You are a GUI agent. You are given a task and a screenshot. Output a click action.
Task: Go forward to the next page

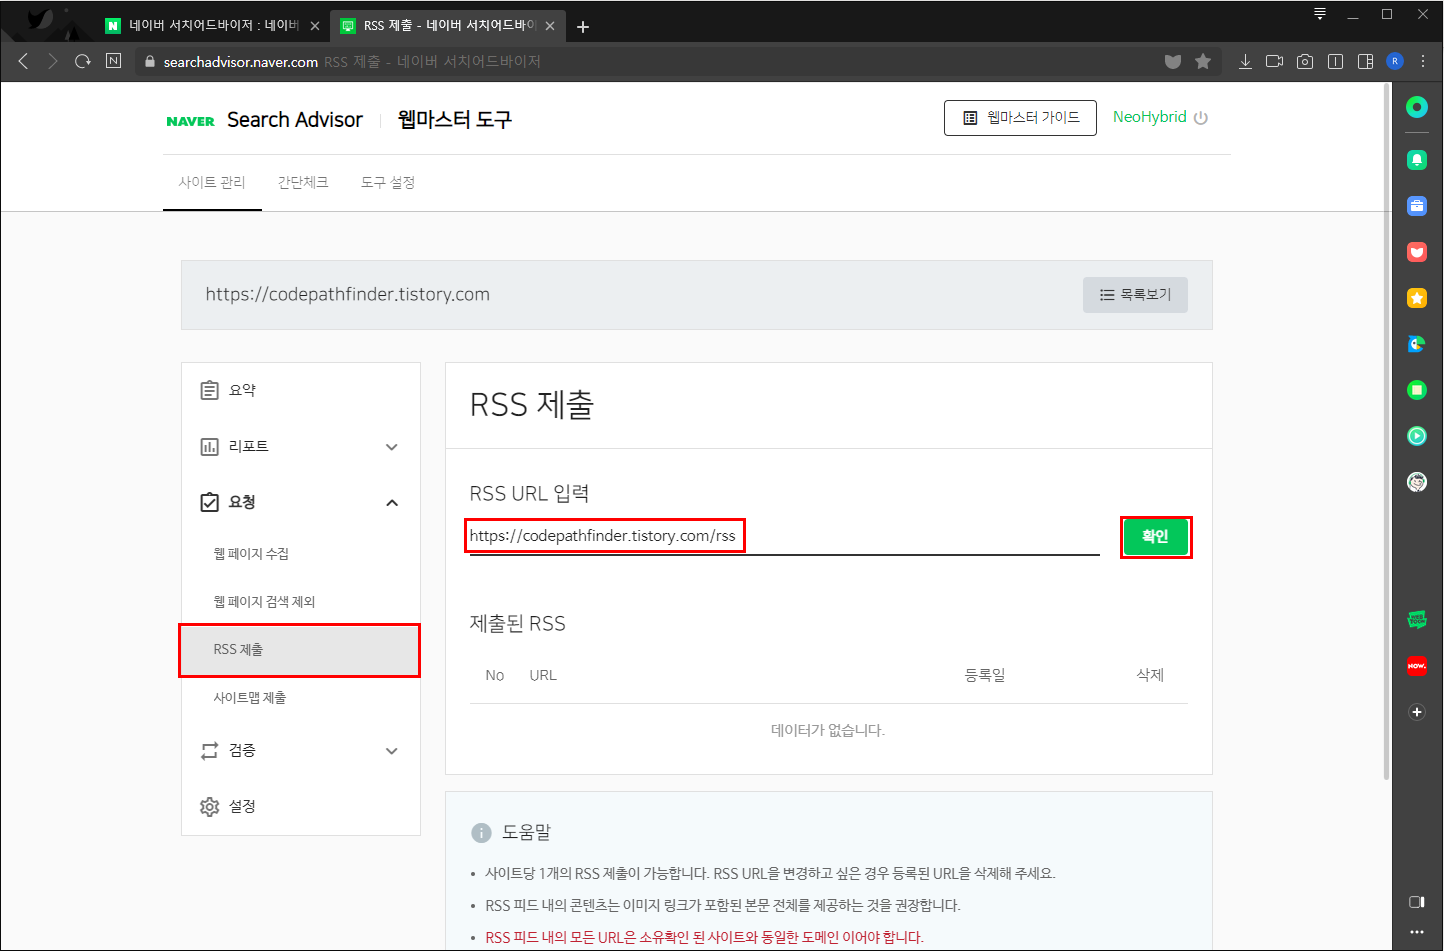[53, 61]
